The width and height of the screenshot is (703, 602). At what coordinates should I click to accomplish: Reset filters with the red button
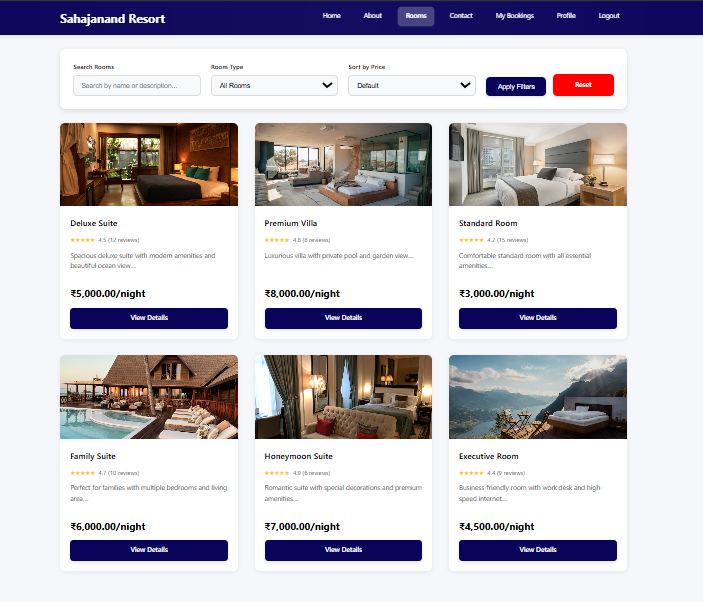click(583, 85)
